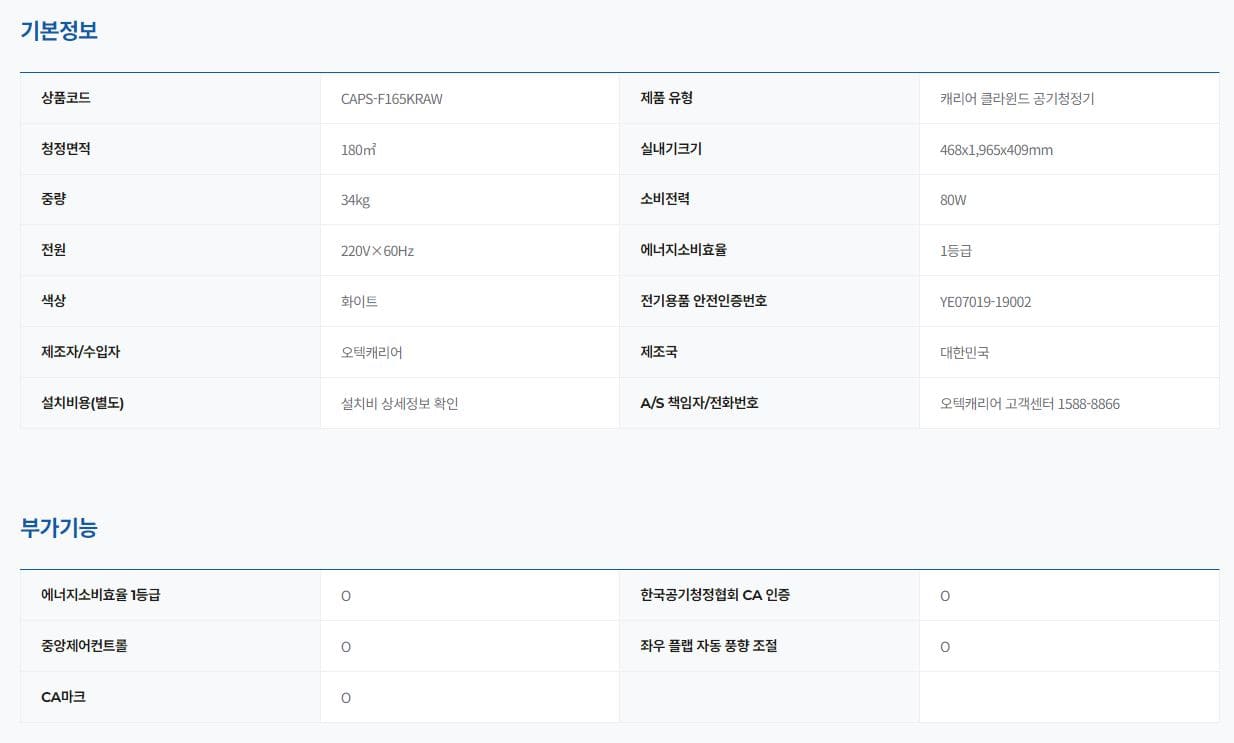Click the 소비전력 value 80W
This screenshot has width=1234, height=743.
point(954,200)
